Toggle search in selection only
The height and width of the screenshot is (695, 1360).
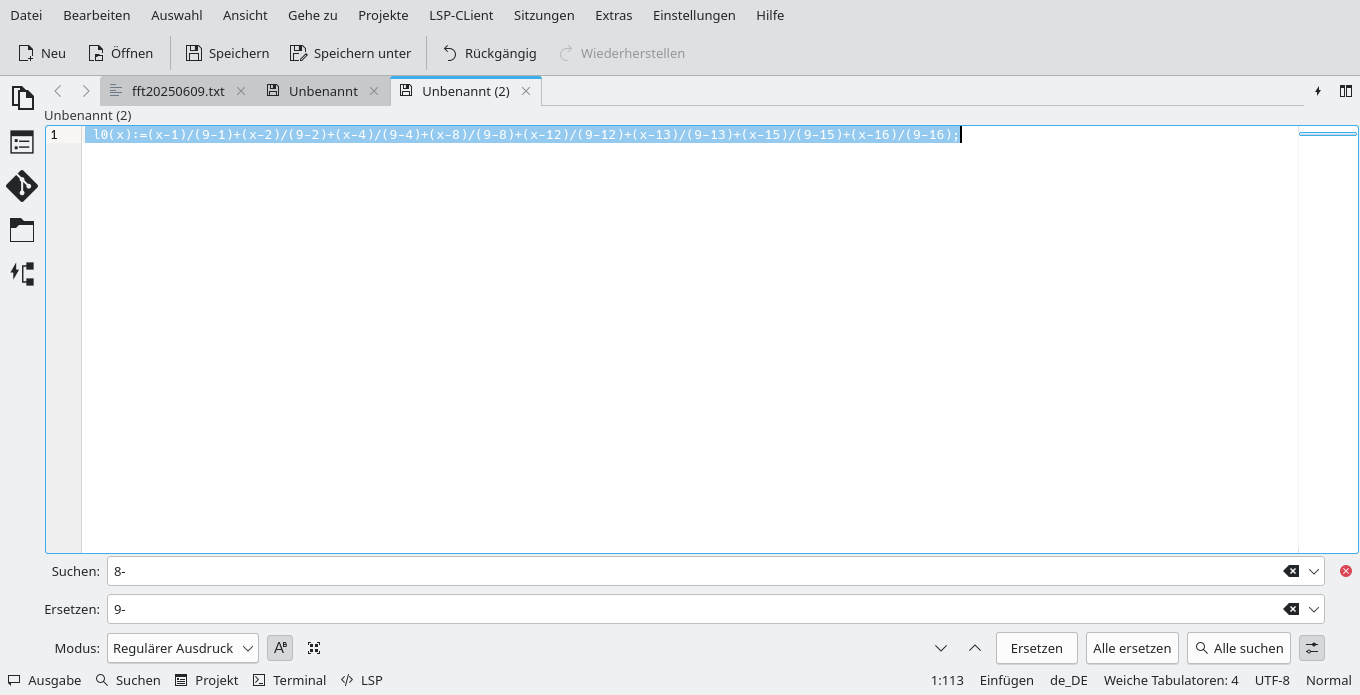(x=314, y=648)
